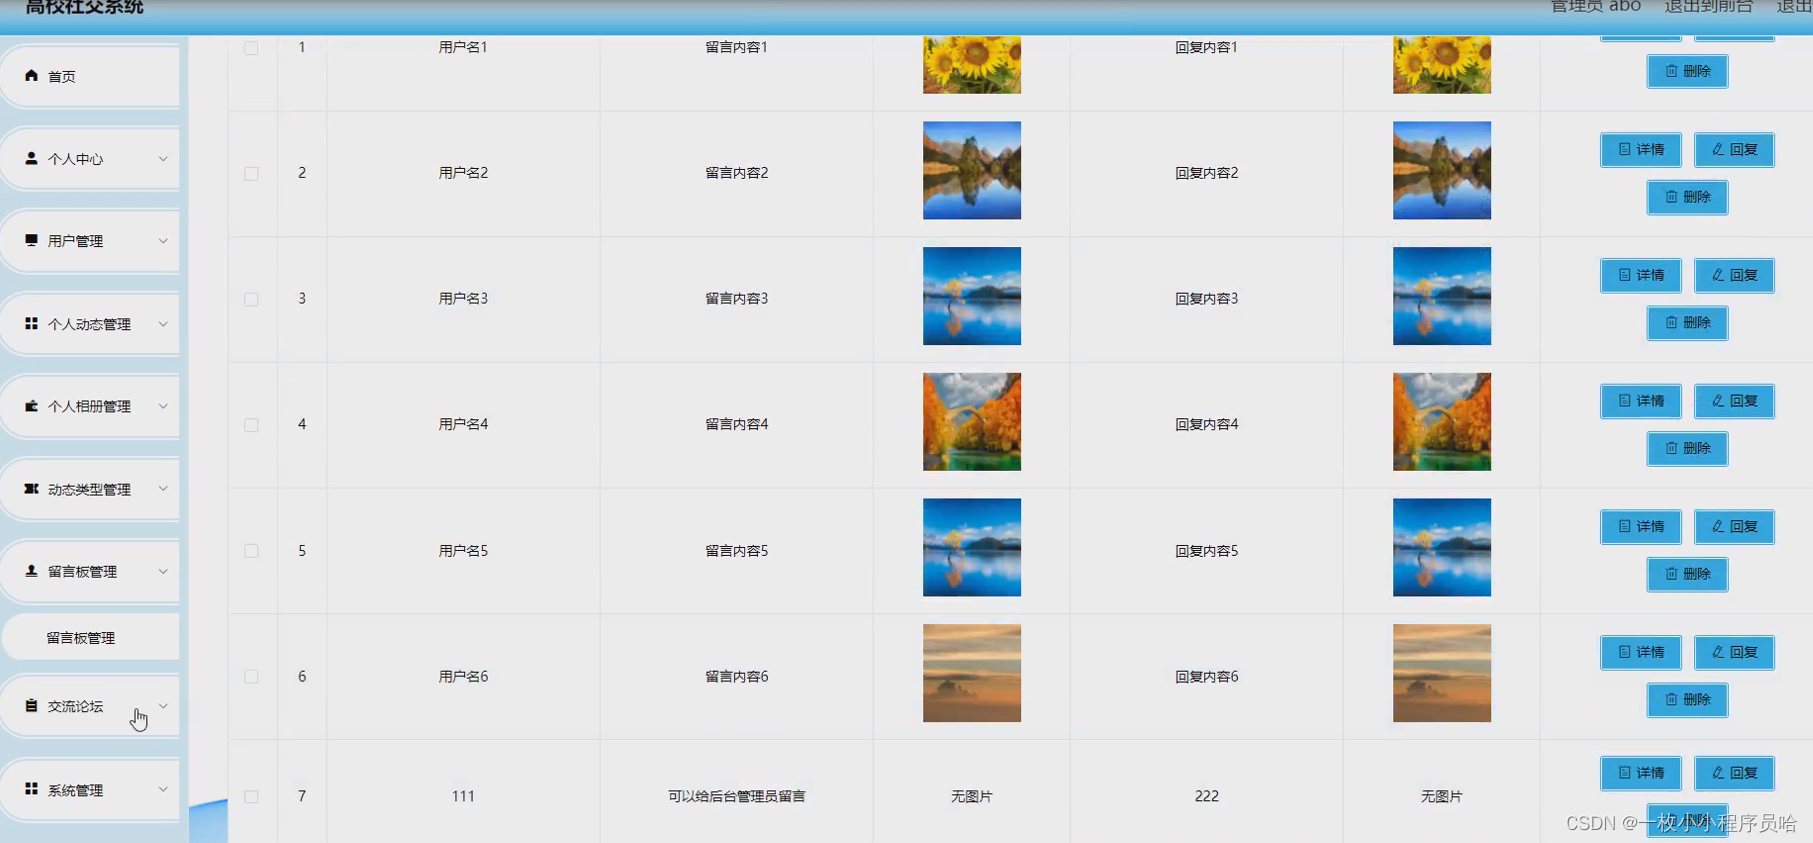Click the pencil icon in row 5 回复 button
The height and width of the screenshot is (843, 1813).
click(1718, 526)
